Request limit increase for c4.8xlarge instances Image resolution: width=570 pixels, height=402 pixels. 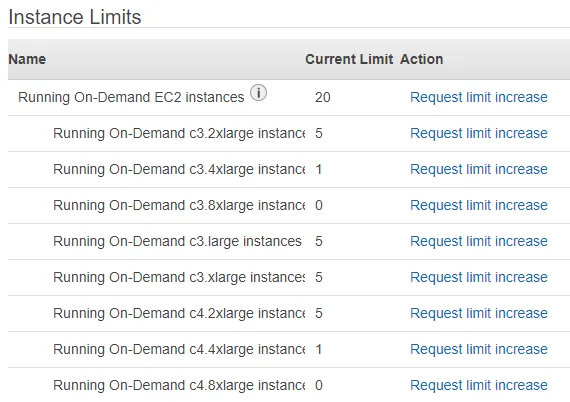point(479,385)
